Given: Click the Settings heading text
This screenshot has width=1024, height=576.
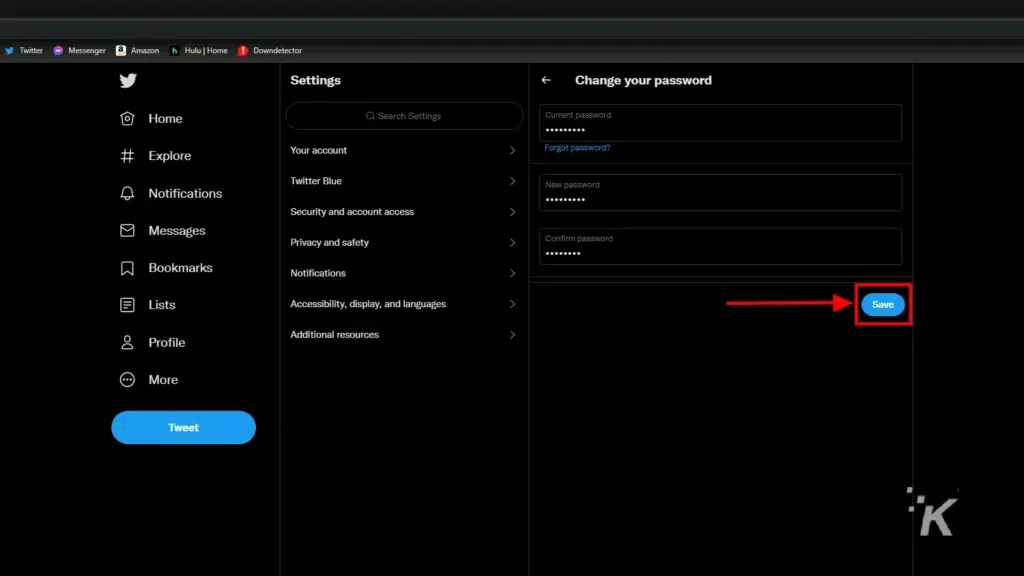Looking at the screenshot, I should click(x=315, y=80).
